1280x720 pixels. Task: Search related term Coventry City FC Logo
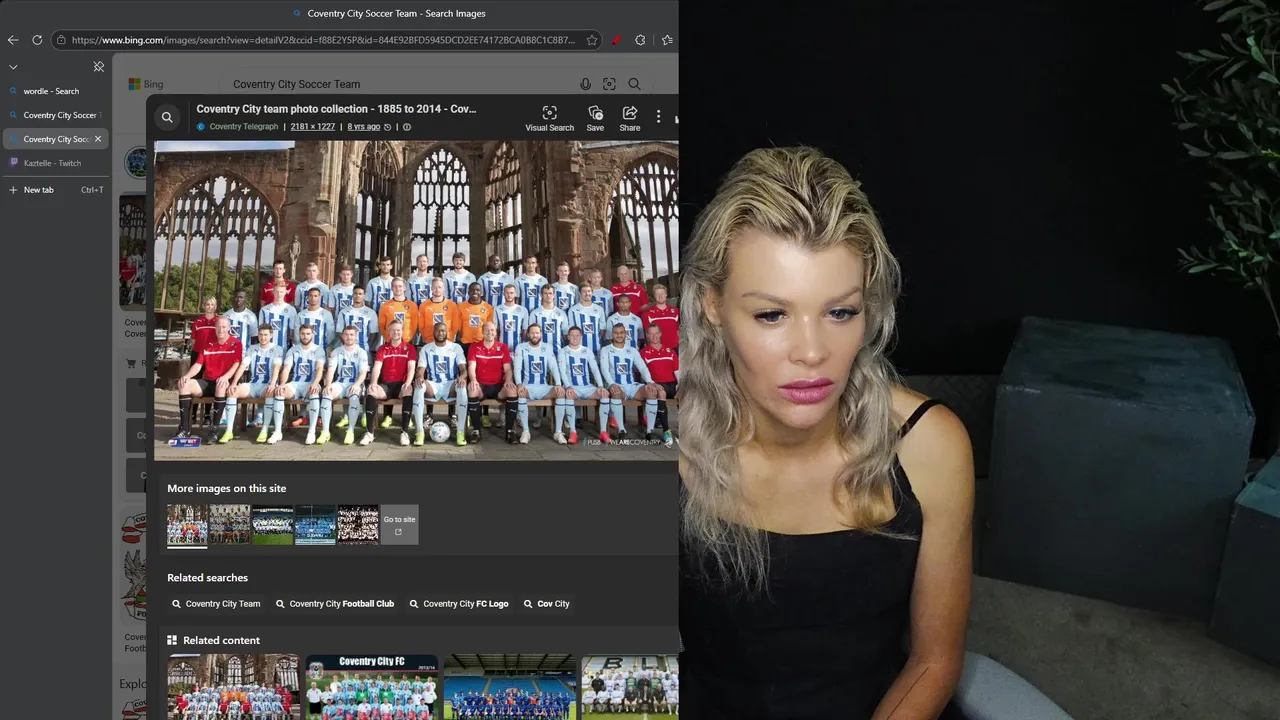click(460, 604)
